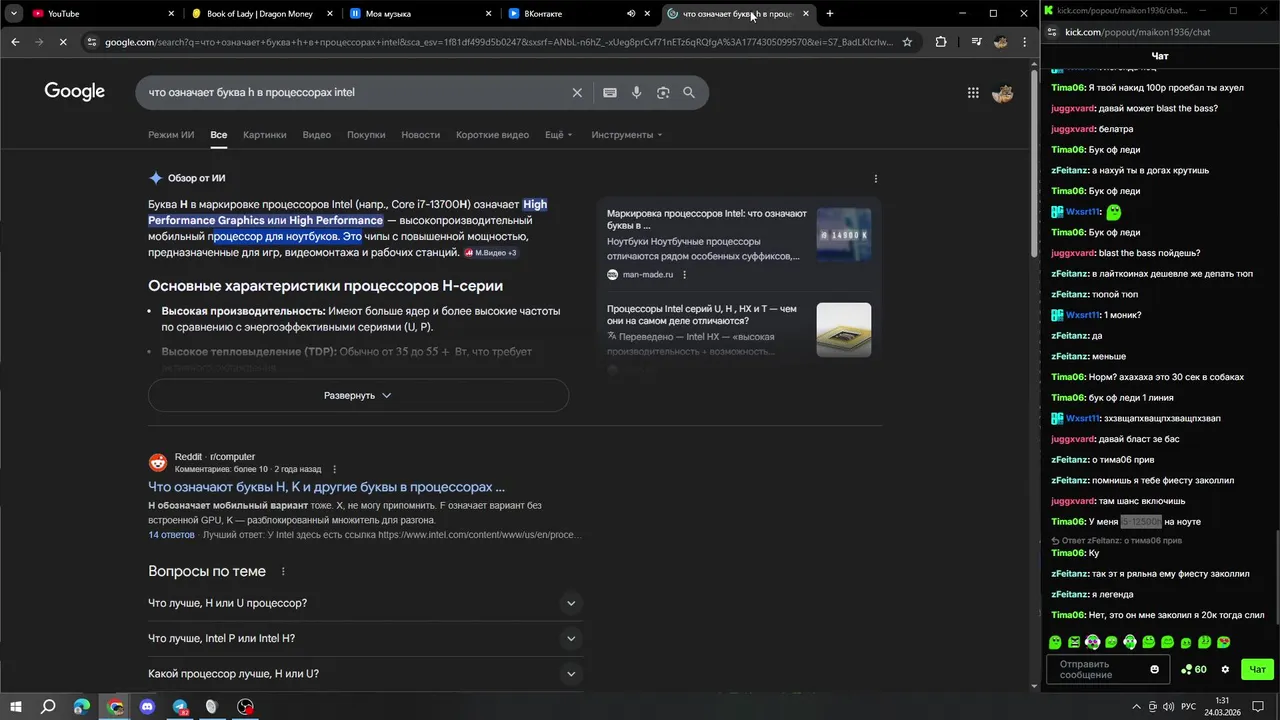Open the Google apps grid

(x=973, y=92)
